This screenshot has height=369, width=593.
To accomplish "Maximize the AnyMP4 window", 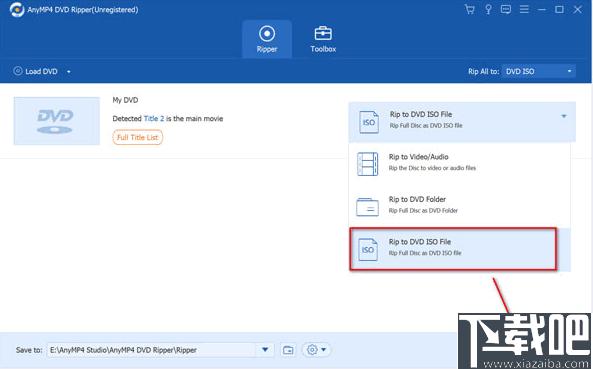I will click(559, 9).
